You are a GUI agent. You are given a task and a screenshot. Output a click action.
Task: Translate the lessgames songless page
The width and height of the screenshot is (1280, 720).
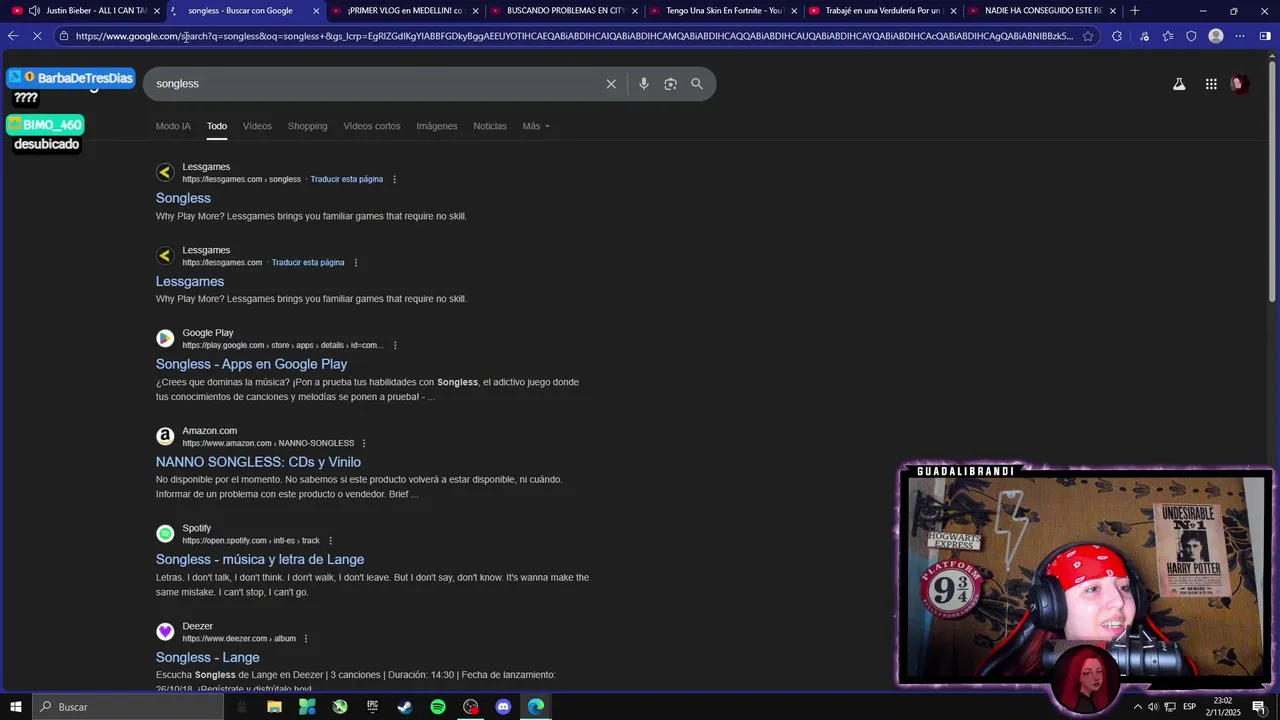[346, 179]
